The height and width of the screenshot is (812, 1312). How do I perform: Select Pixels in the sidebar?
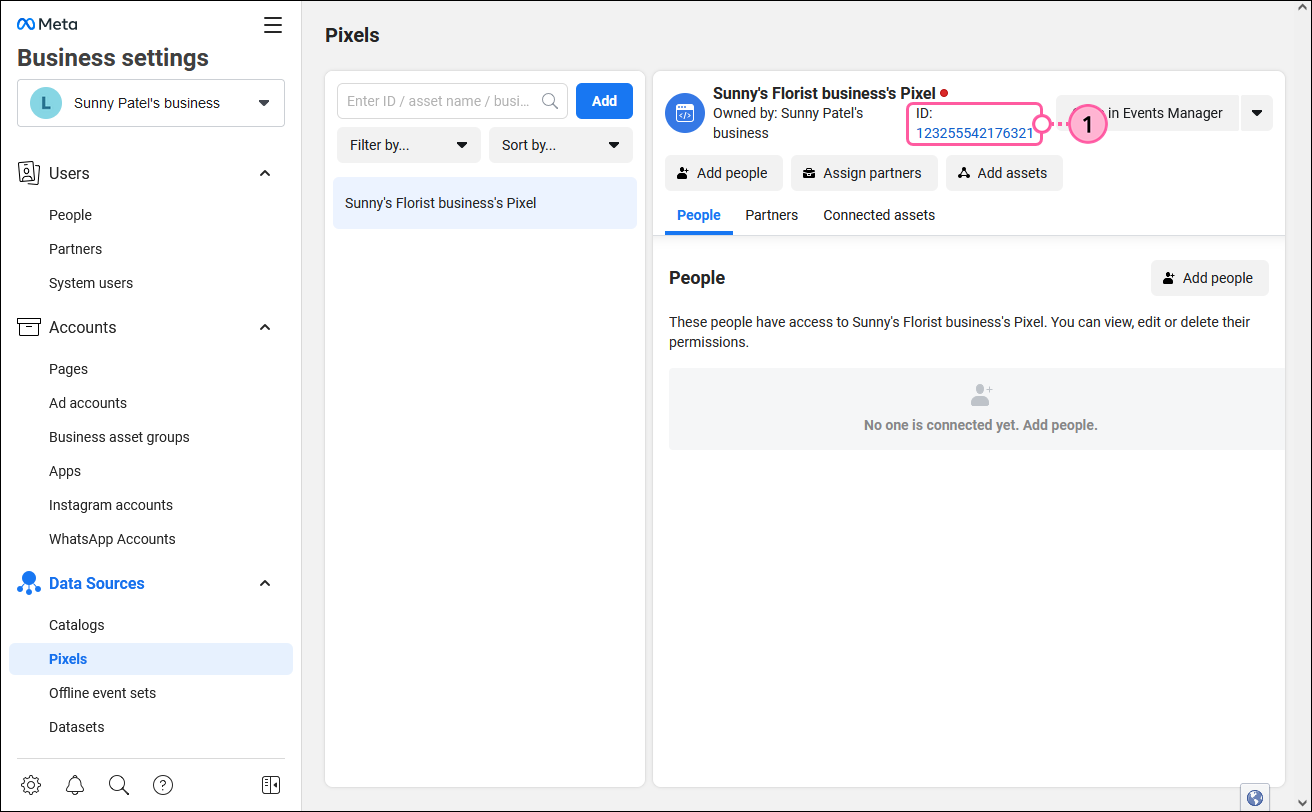click(151, 659)
